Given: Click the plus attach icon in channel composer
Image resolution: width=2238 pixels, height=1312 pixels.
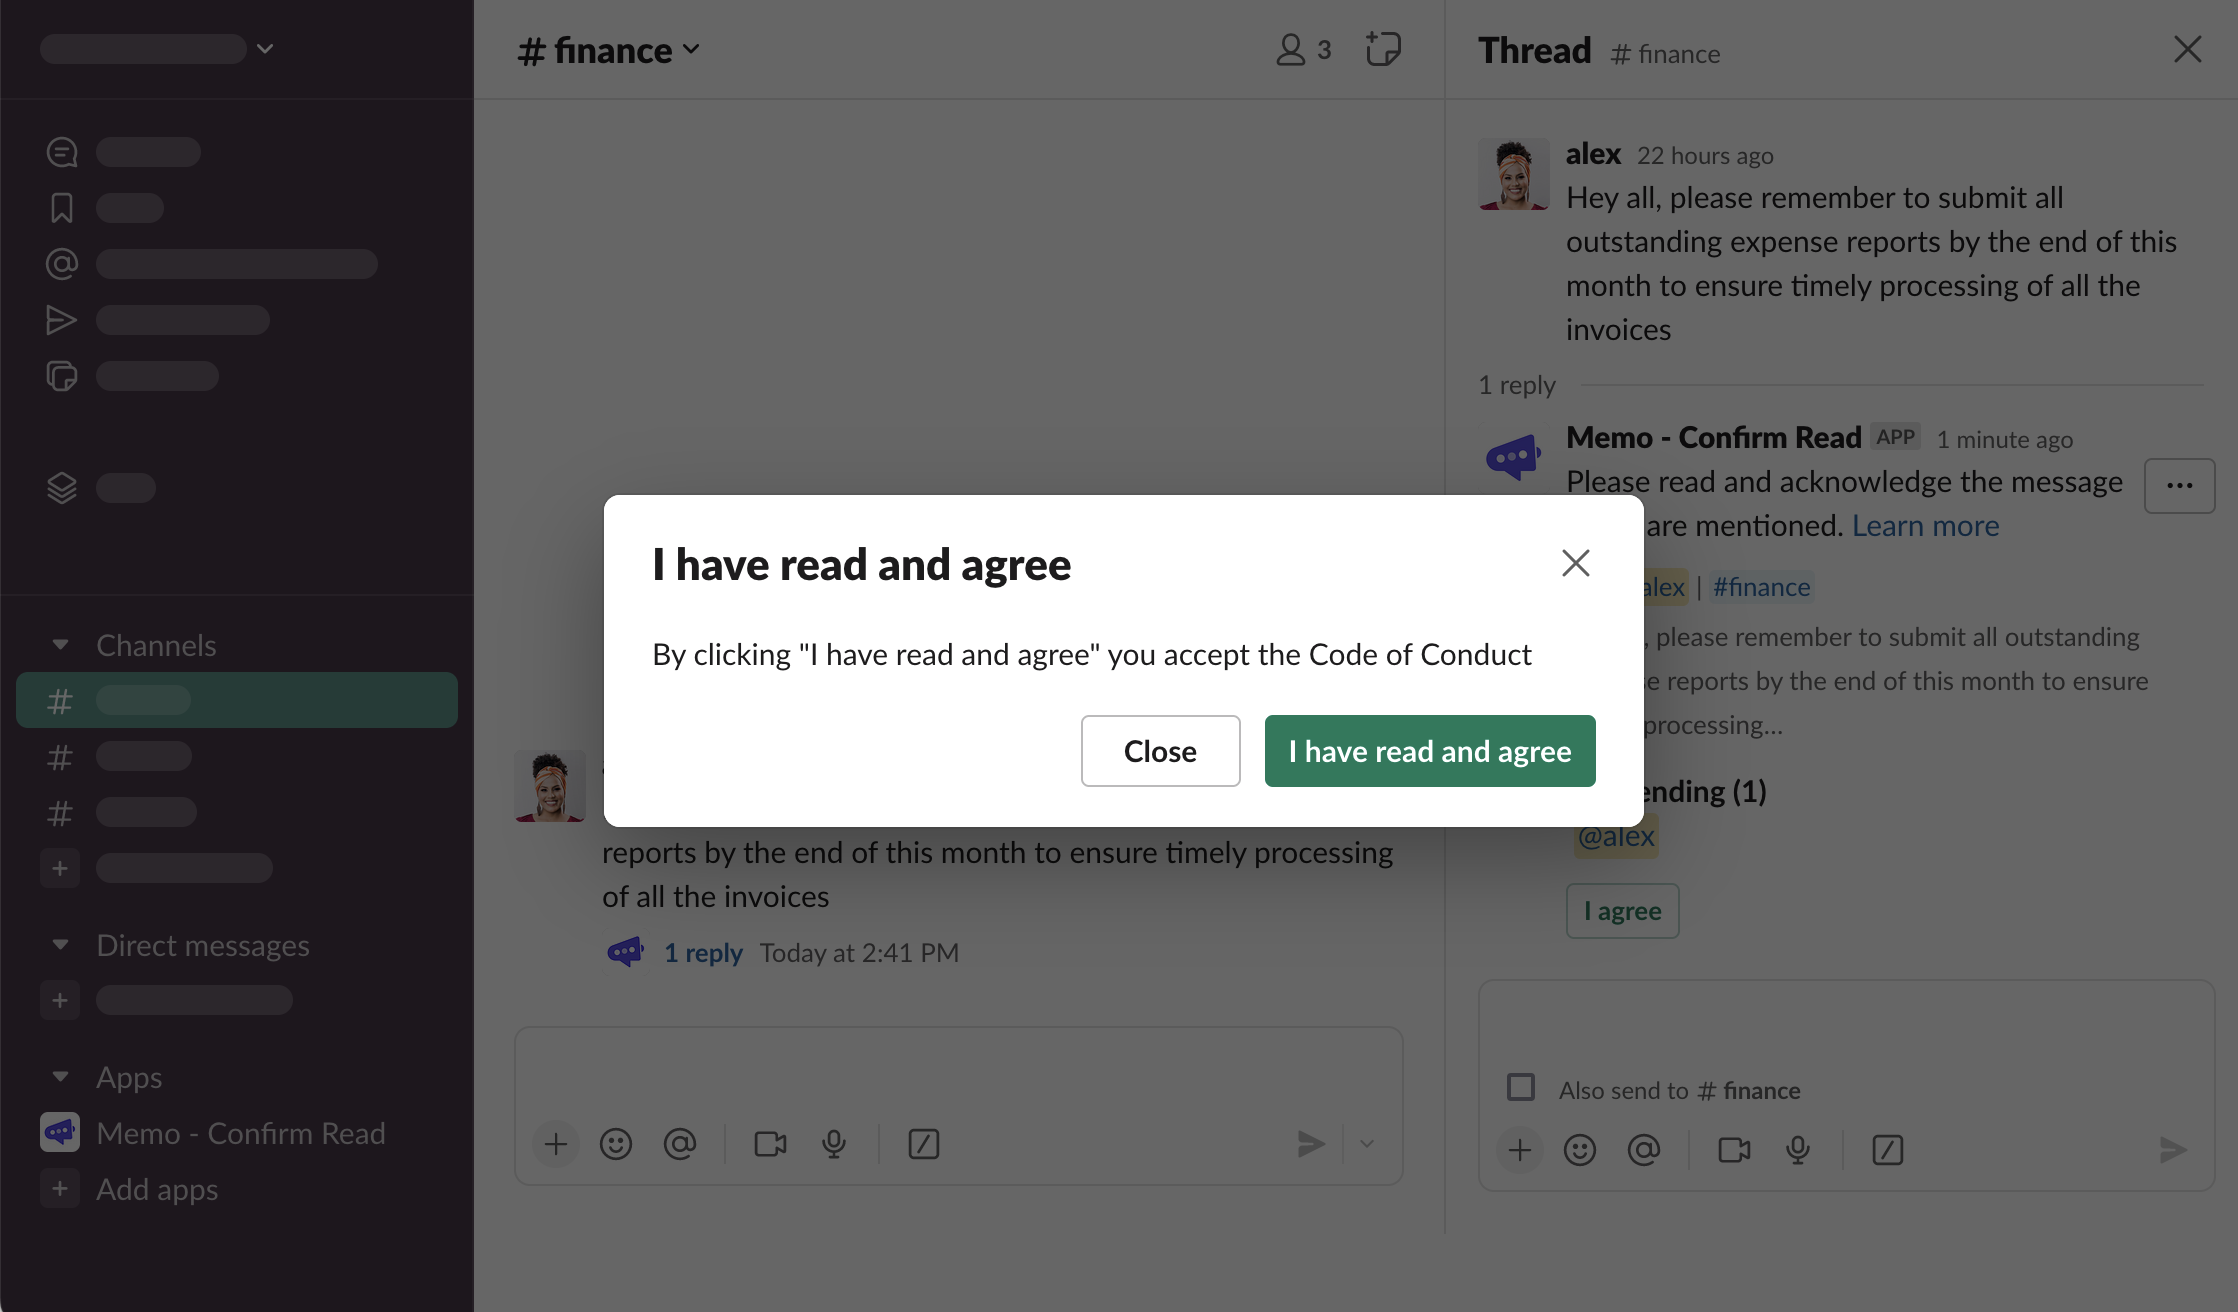Looking at the screenshot, I should click(x=556, y=1144).
